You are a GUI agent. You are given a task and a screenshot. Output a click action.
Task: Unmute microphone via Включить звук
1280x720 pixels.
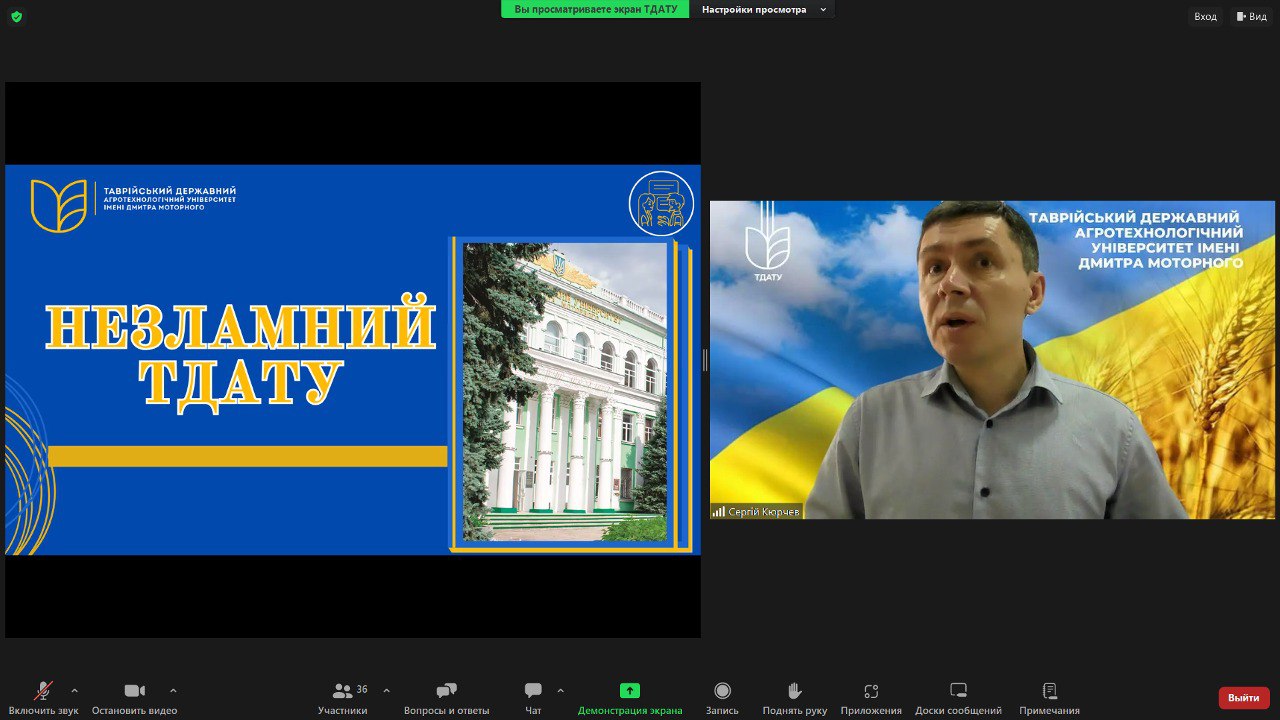coord(43,698)
